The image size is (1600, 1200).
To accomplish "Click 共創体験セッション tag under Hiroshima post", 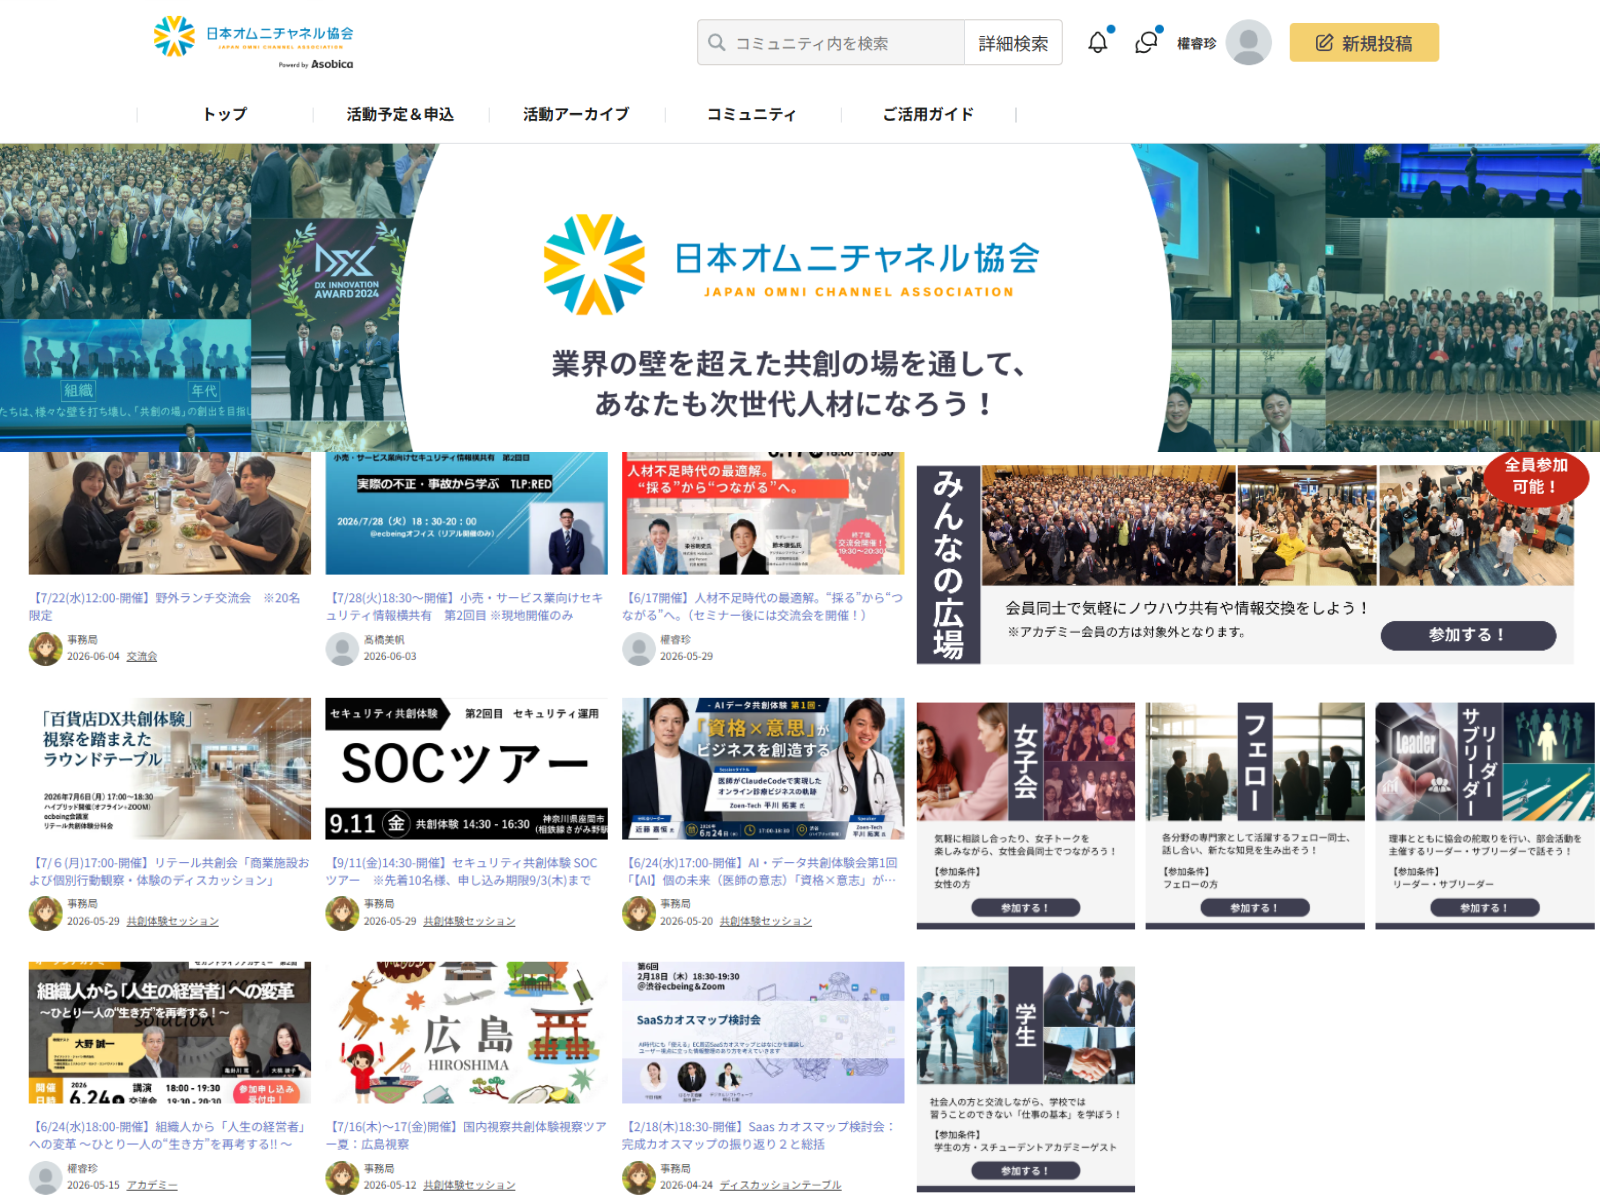I will click(469, 1185).
